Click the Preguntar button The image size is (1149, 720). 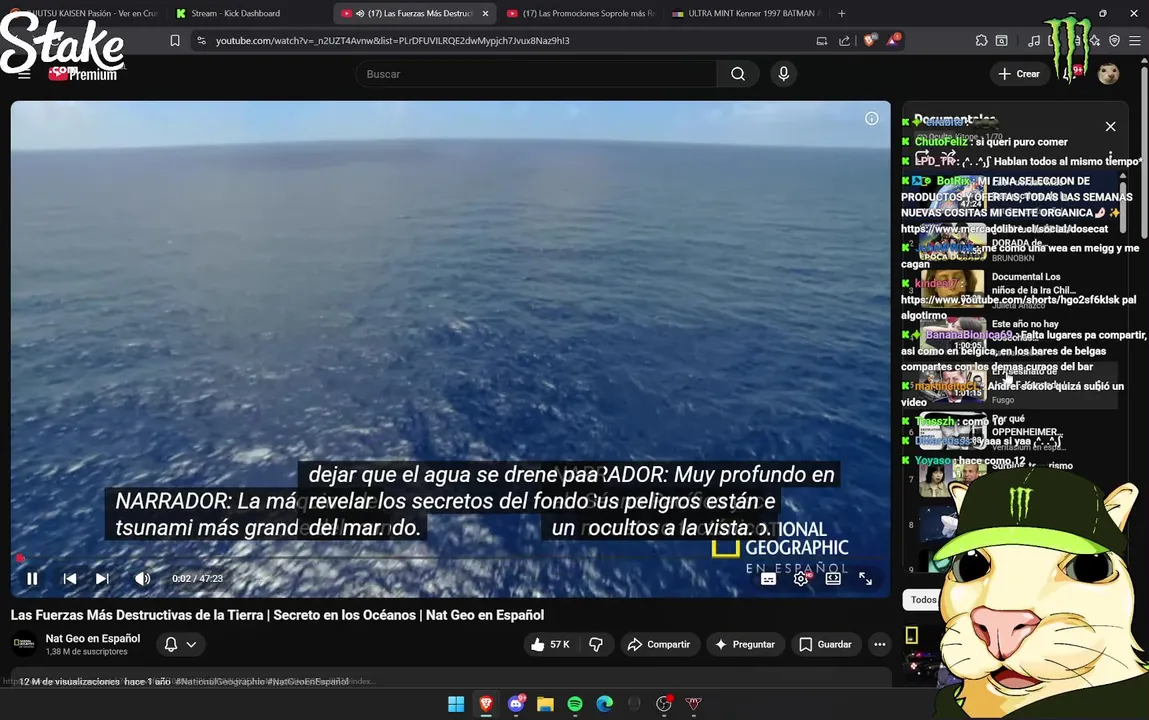pyautogui.click(x=745, y=645)
